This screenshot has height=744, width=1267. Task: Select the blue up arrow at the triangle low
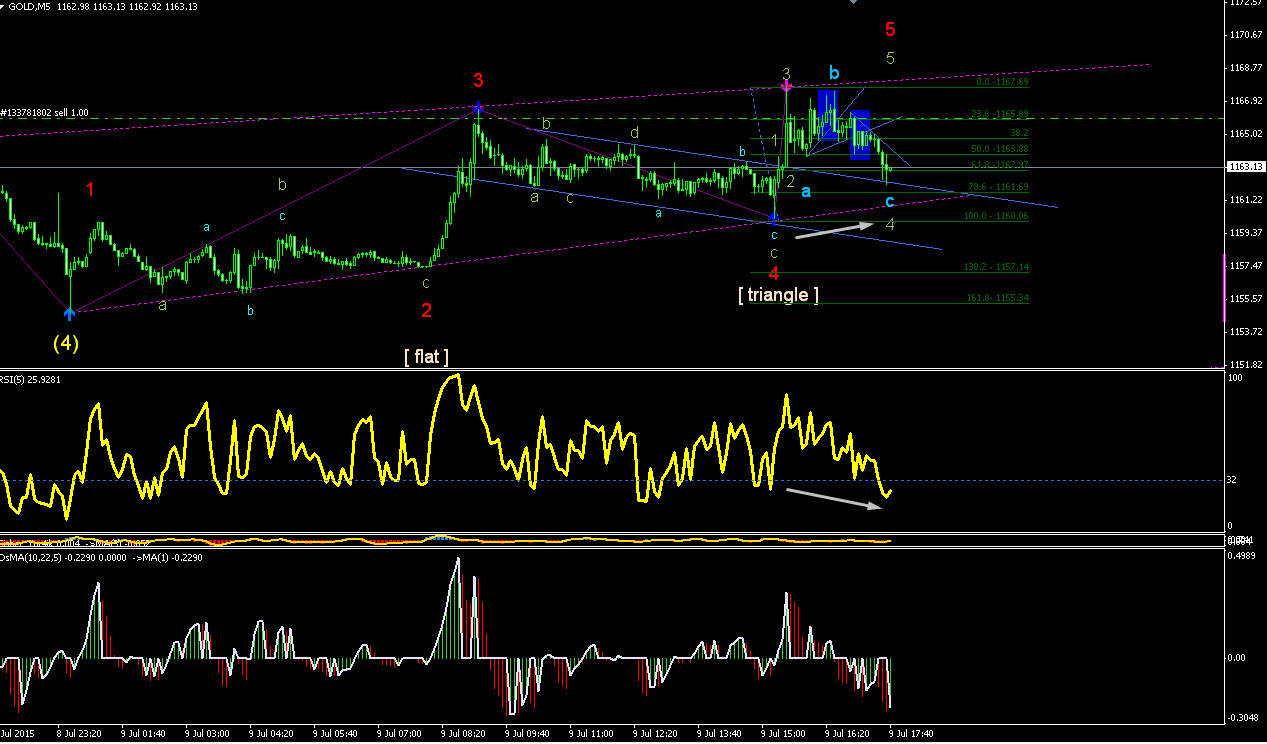tap(774, 218)
